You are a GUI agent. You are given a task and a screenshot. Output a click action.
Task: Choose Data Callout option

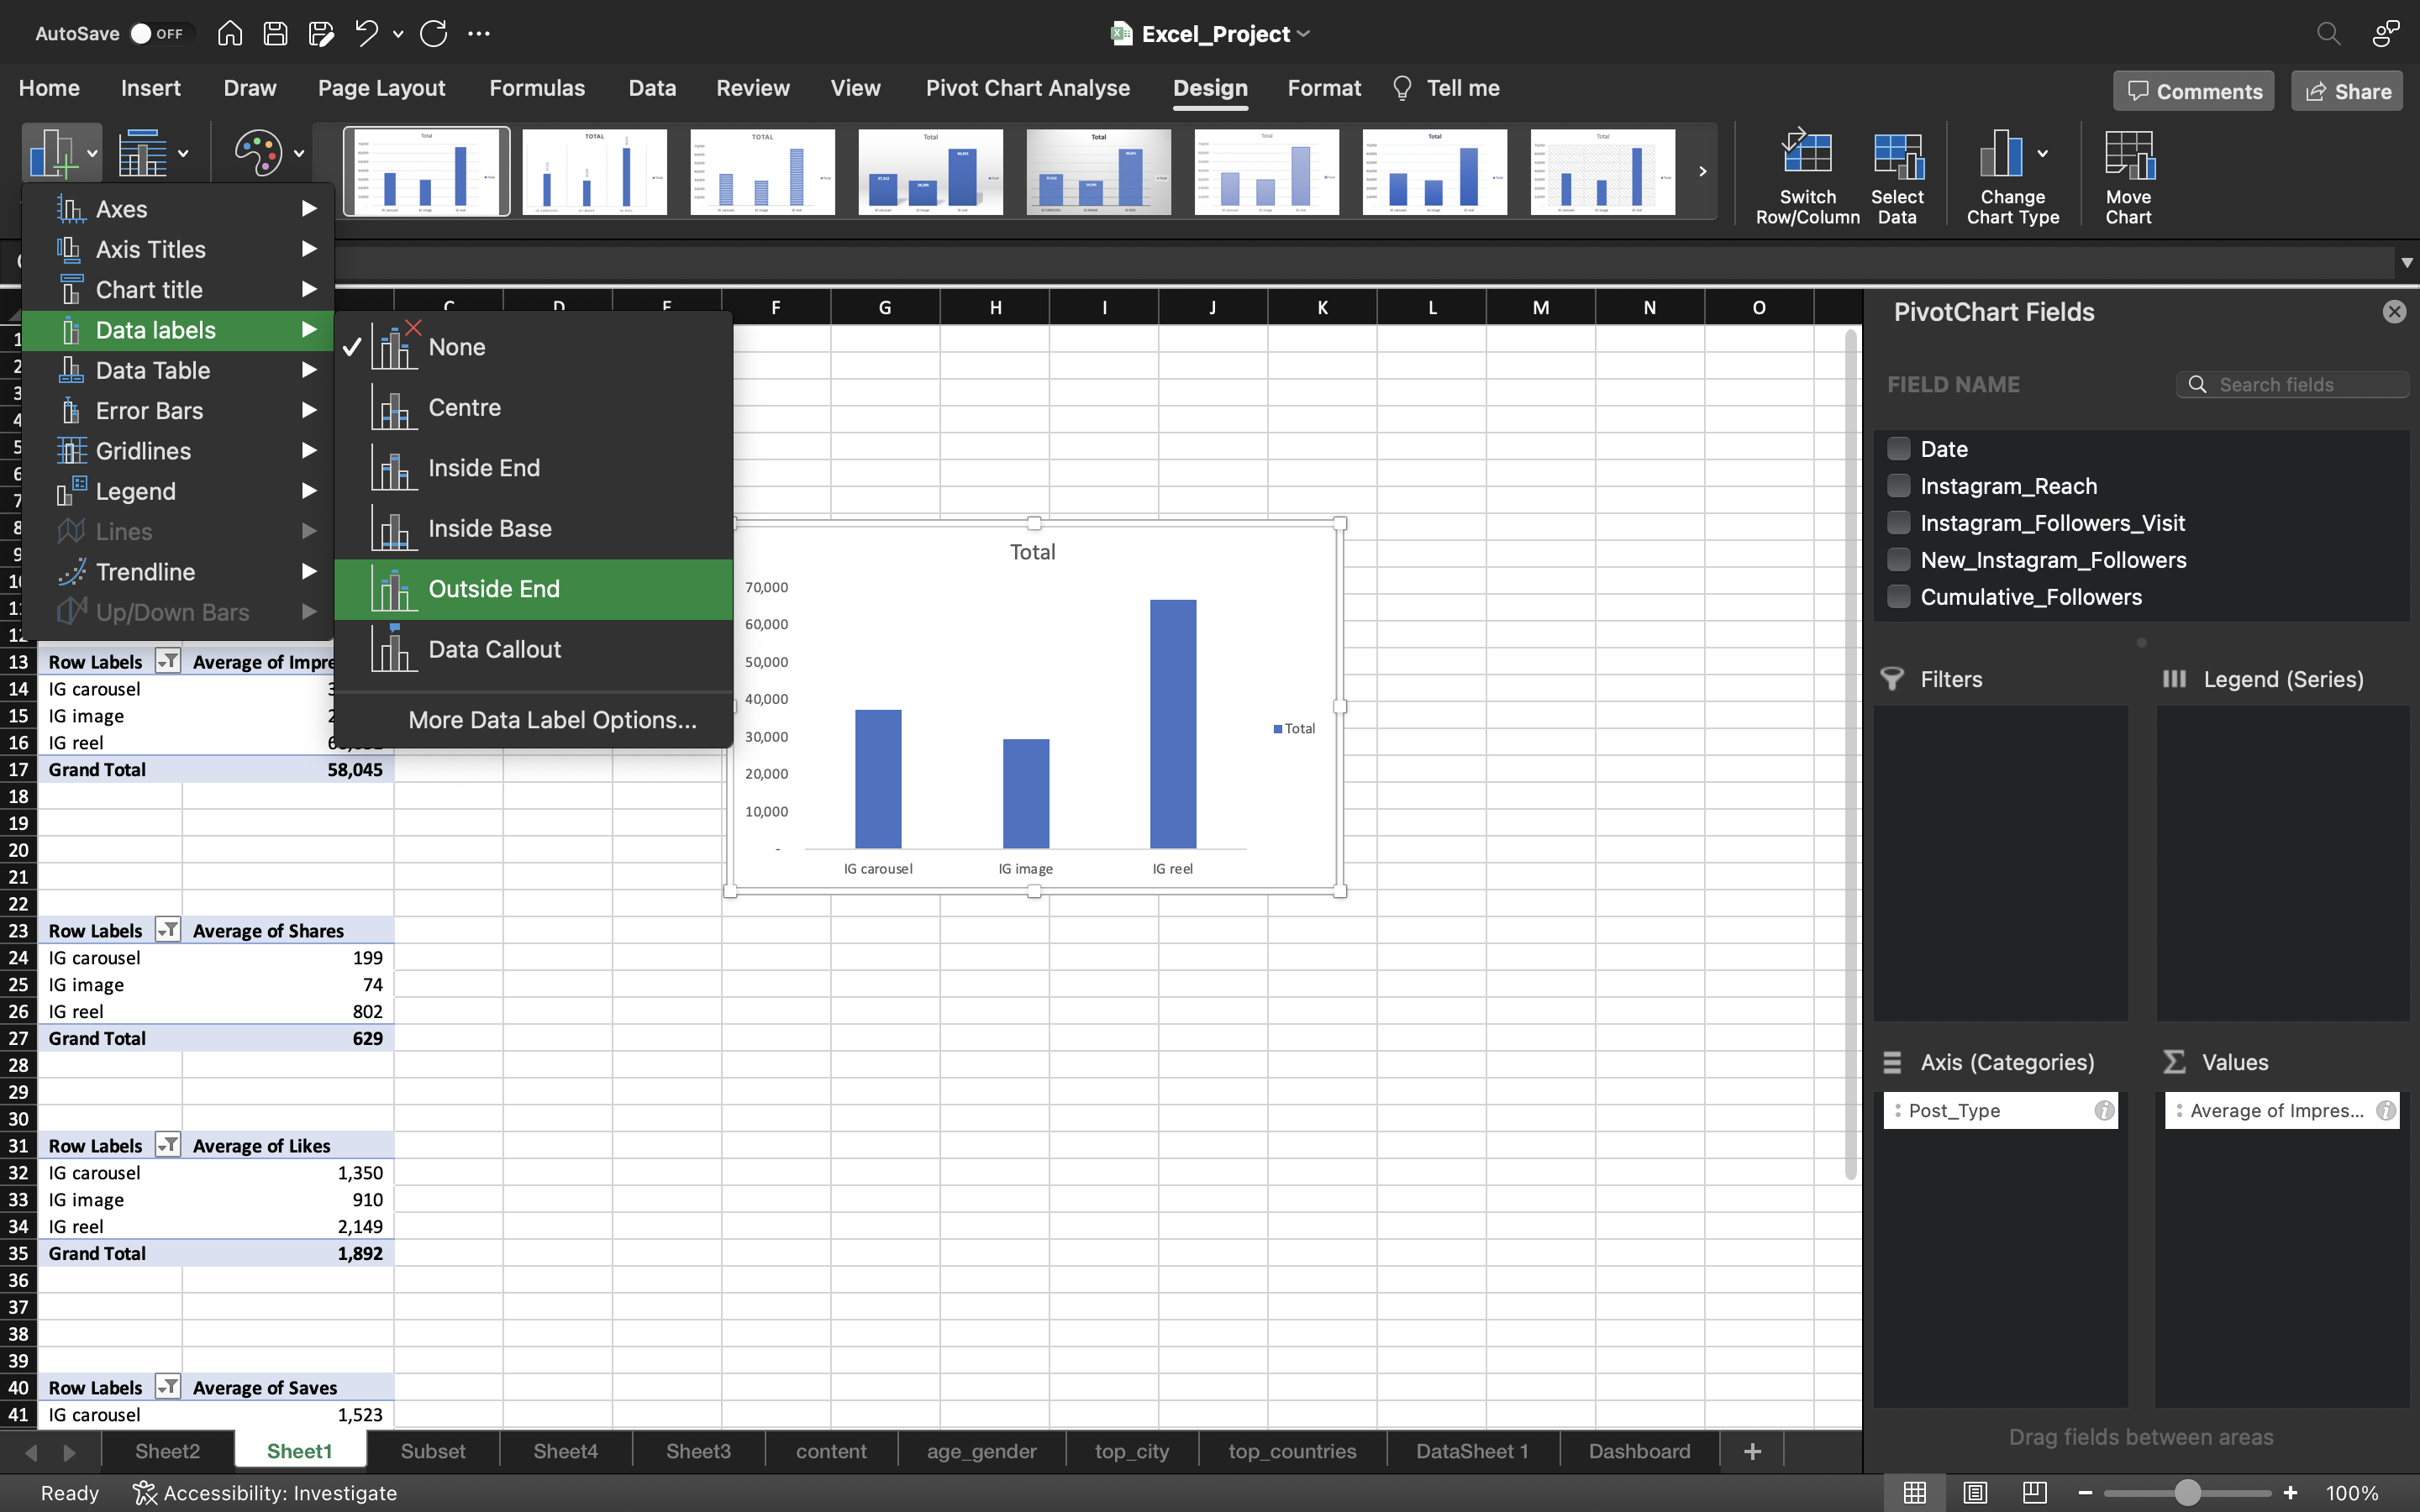[x=534, y=649]
